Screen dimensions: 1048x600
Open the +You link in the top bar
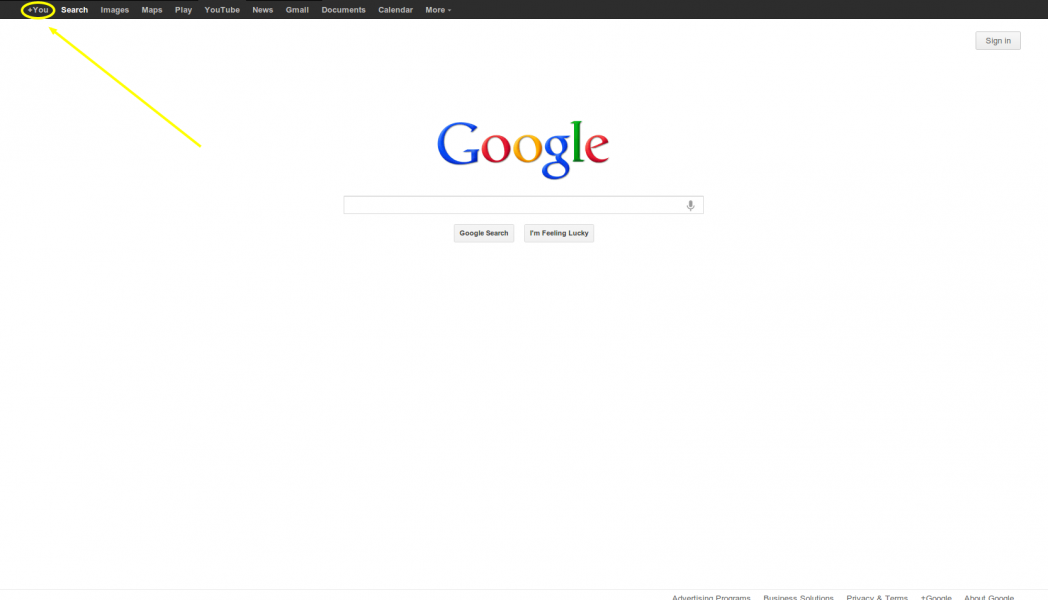pos(38,10)
